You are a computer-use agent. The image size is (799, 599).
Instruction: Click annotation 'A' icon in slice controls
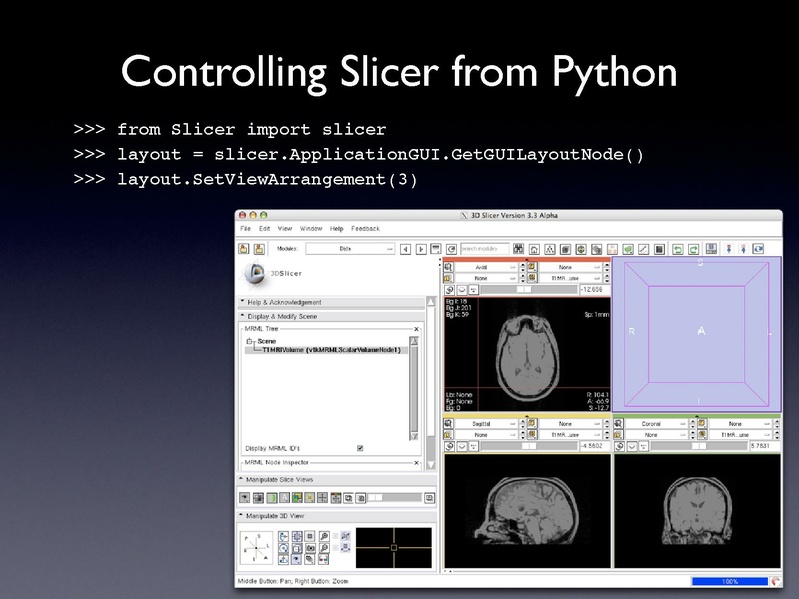pyautogui.click(x=284, y=498)
